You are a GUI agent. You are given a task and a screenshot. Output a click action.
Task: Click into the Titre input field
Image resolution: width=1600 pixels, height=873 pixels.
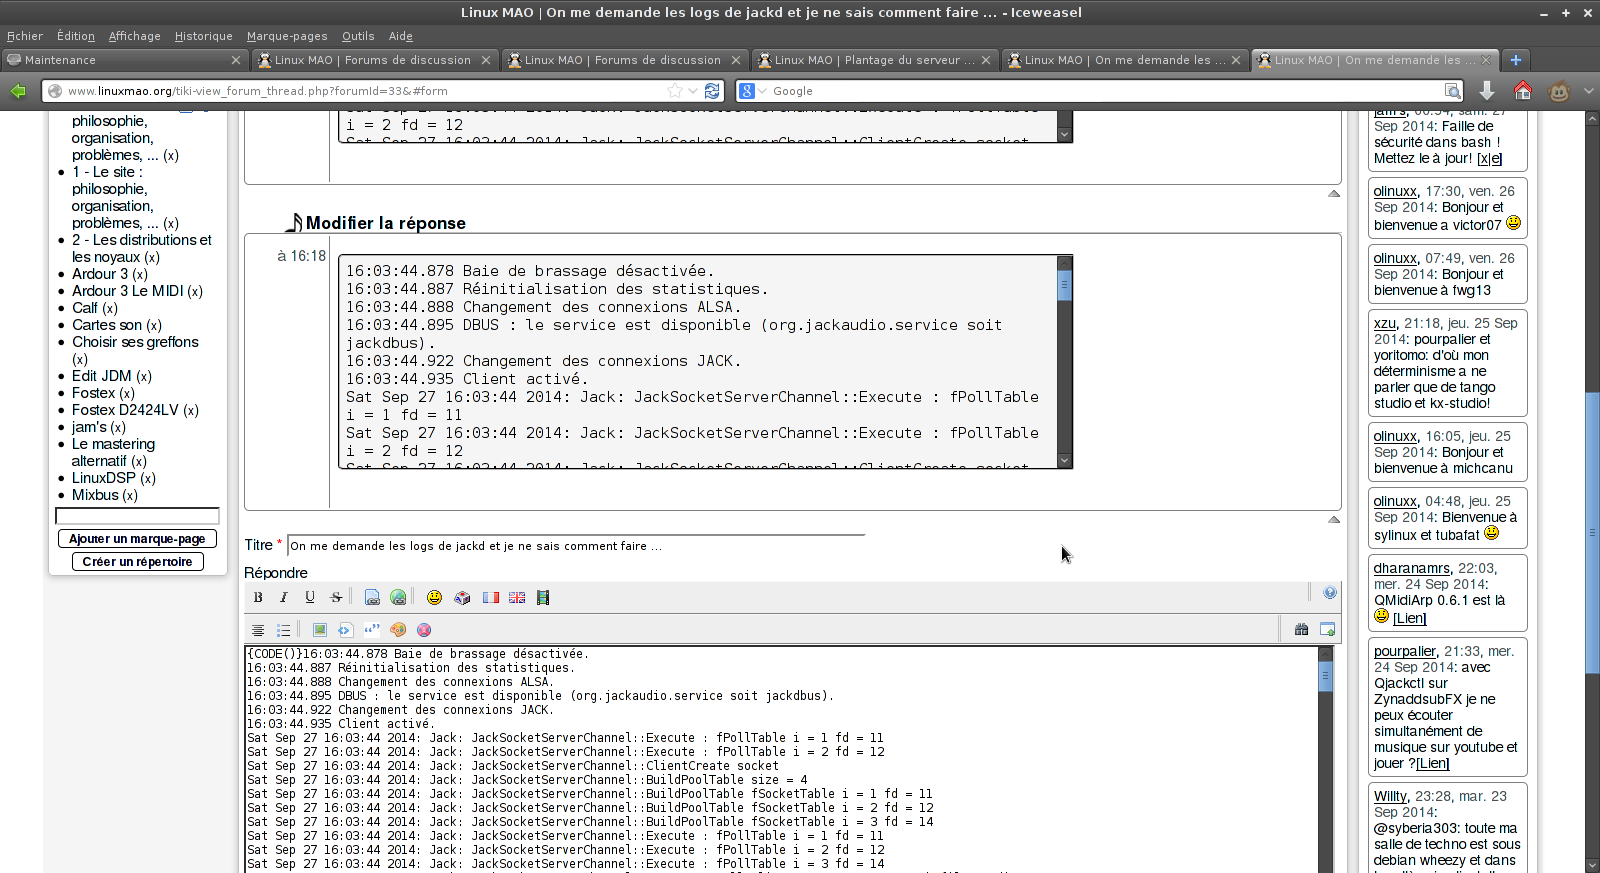tap(575, 546)
